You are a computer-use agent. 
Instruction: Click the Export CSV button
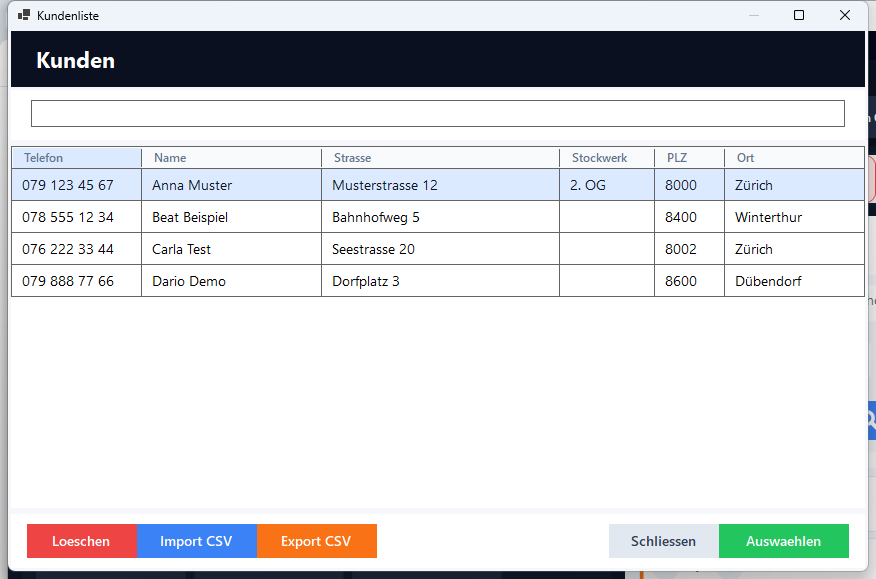(317, 541)
